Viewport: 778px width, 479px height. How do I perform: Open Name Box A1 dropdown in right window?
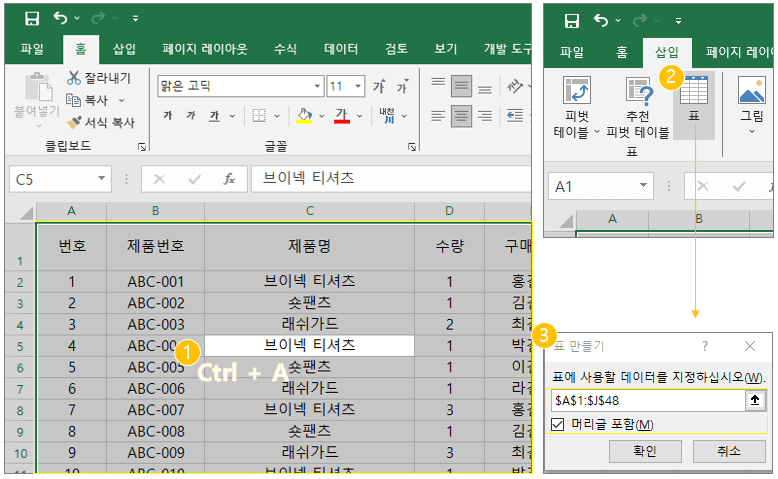[x=644, y=185]
